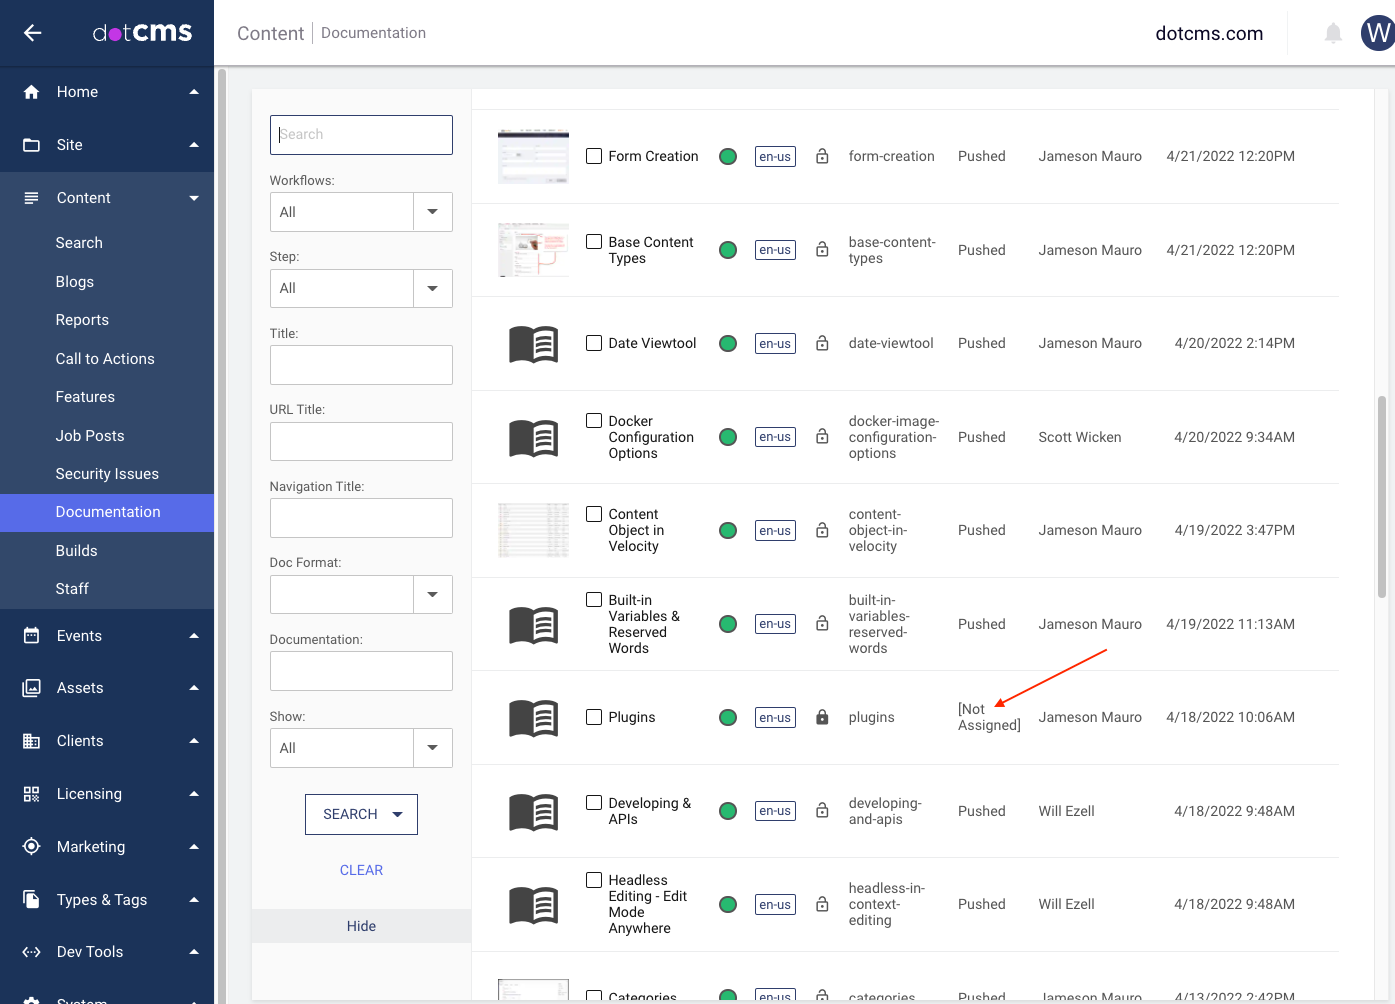Check the Form Creation checkbox
The height and width of the screenshot is (1004, 1395).
pos(593,156)
